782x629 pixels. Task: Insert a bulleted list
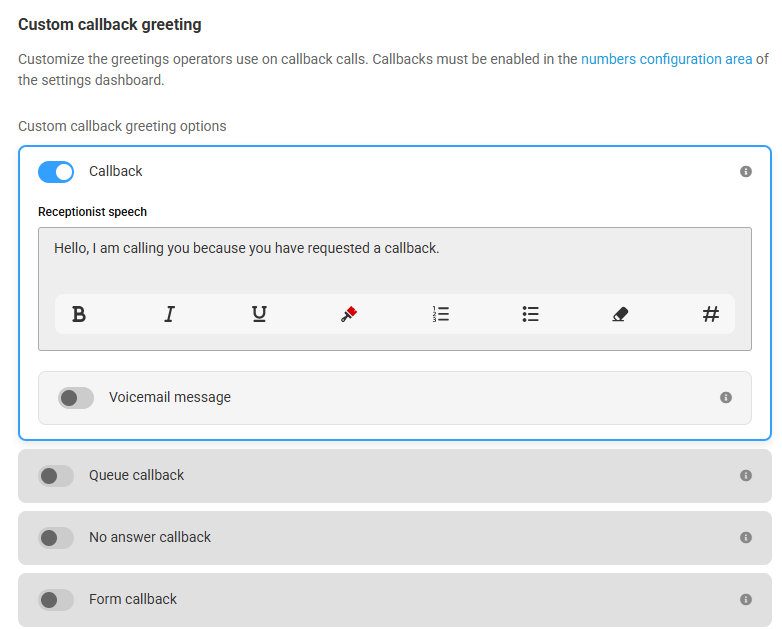[x=531, y=314]
